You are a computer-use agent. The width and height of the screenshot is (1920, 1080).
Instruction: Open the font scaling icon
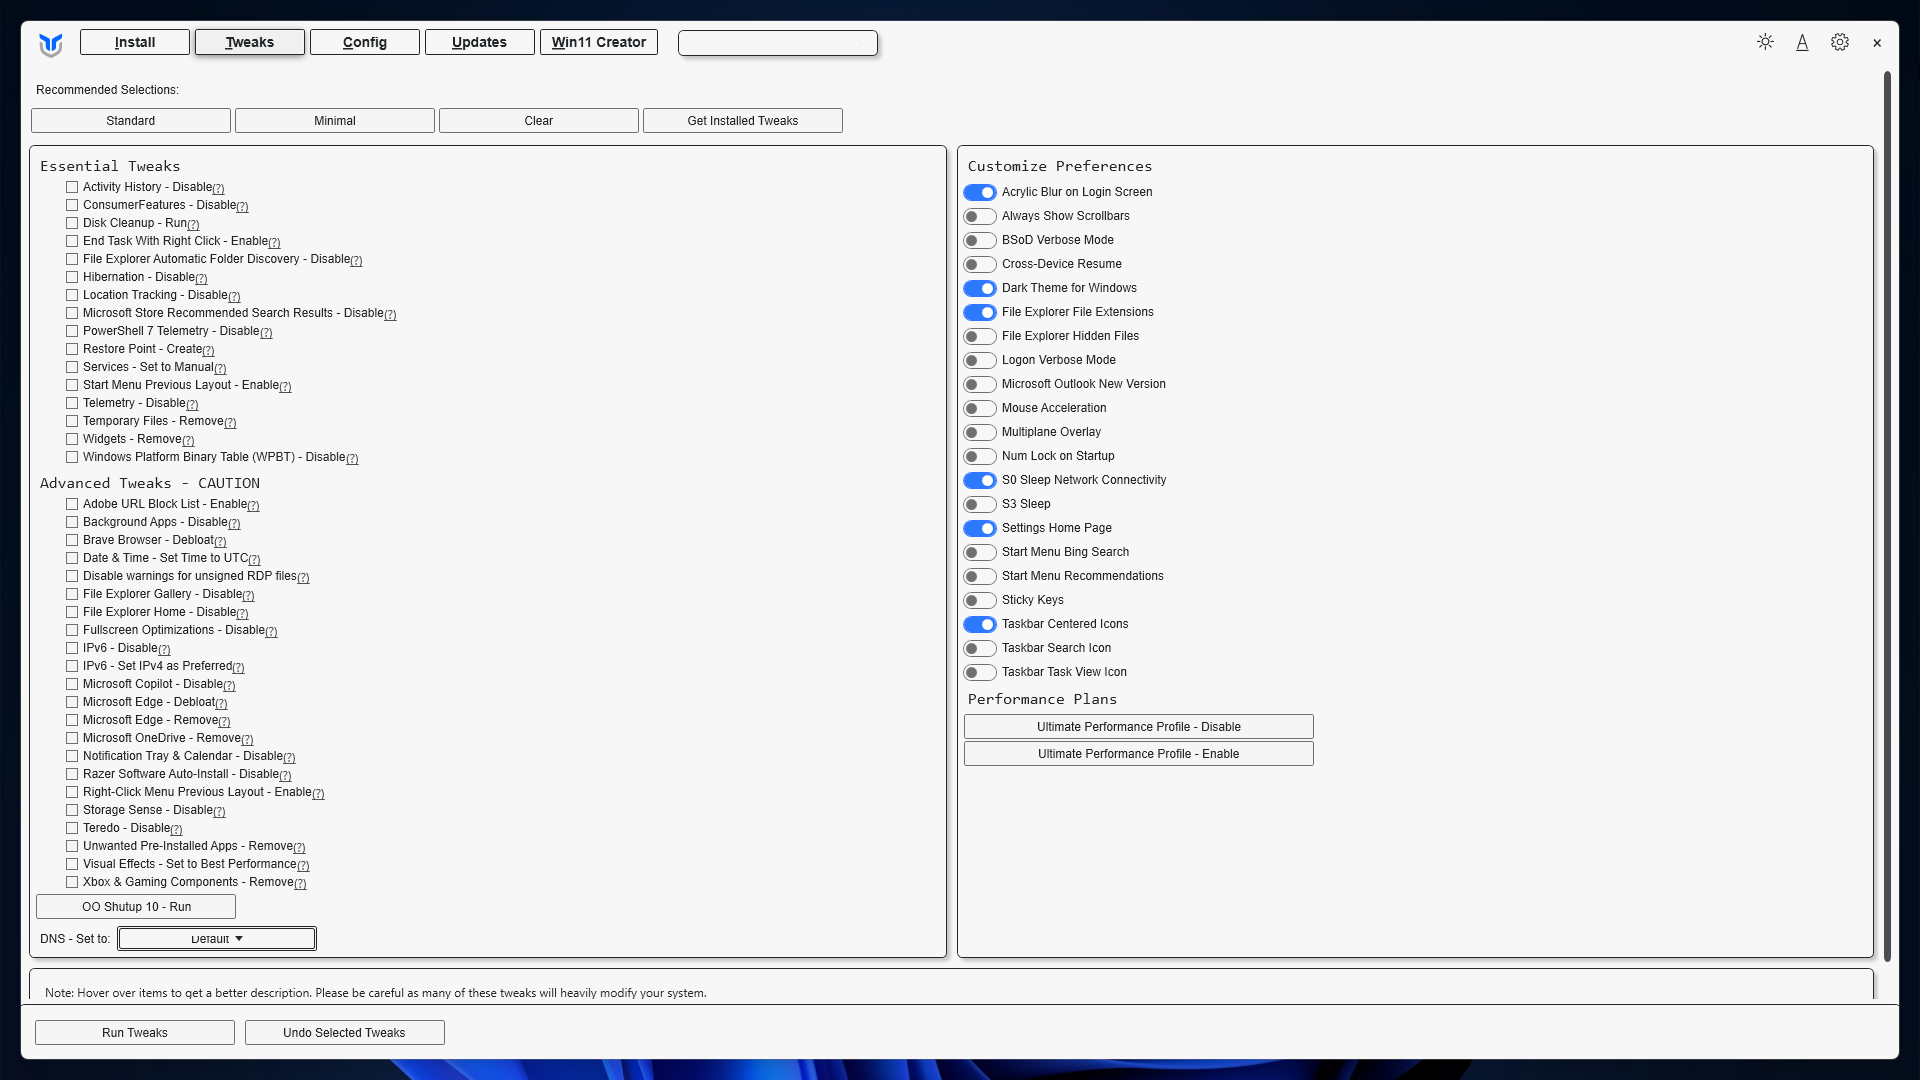pyautogui.click(x=1802, y=42)
